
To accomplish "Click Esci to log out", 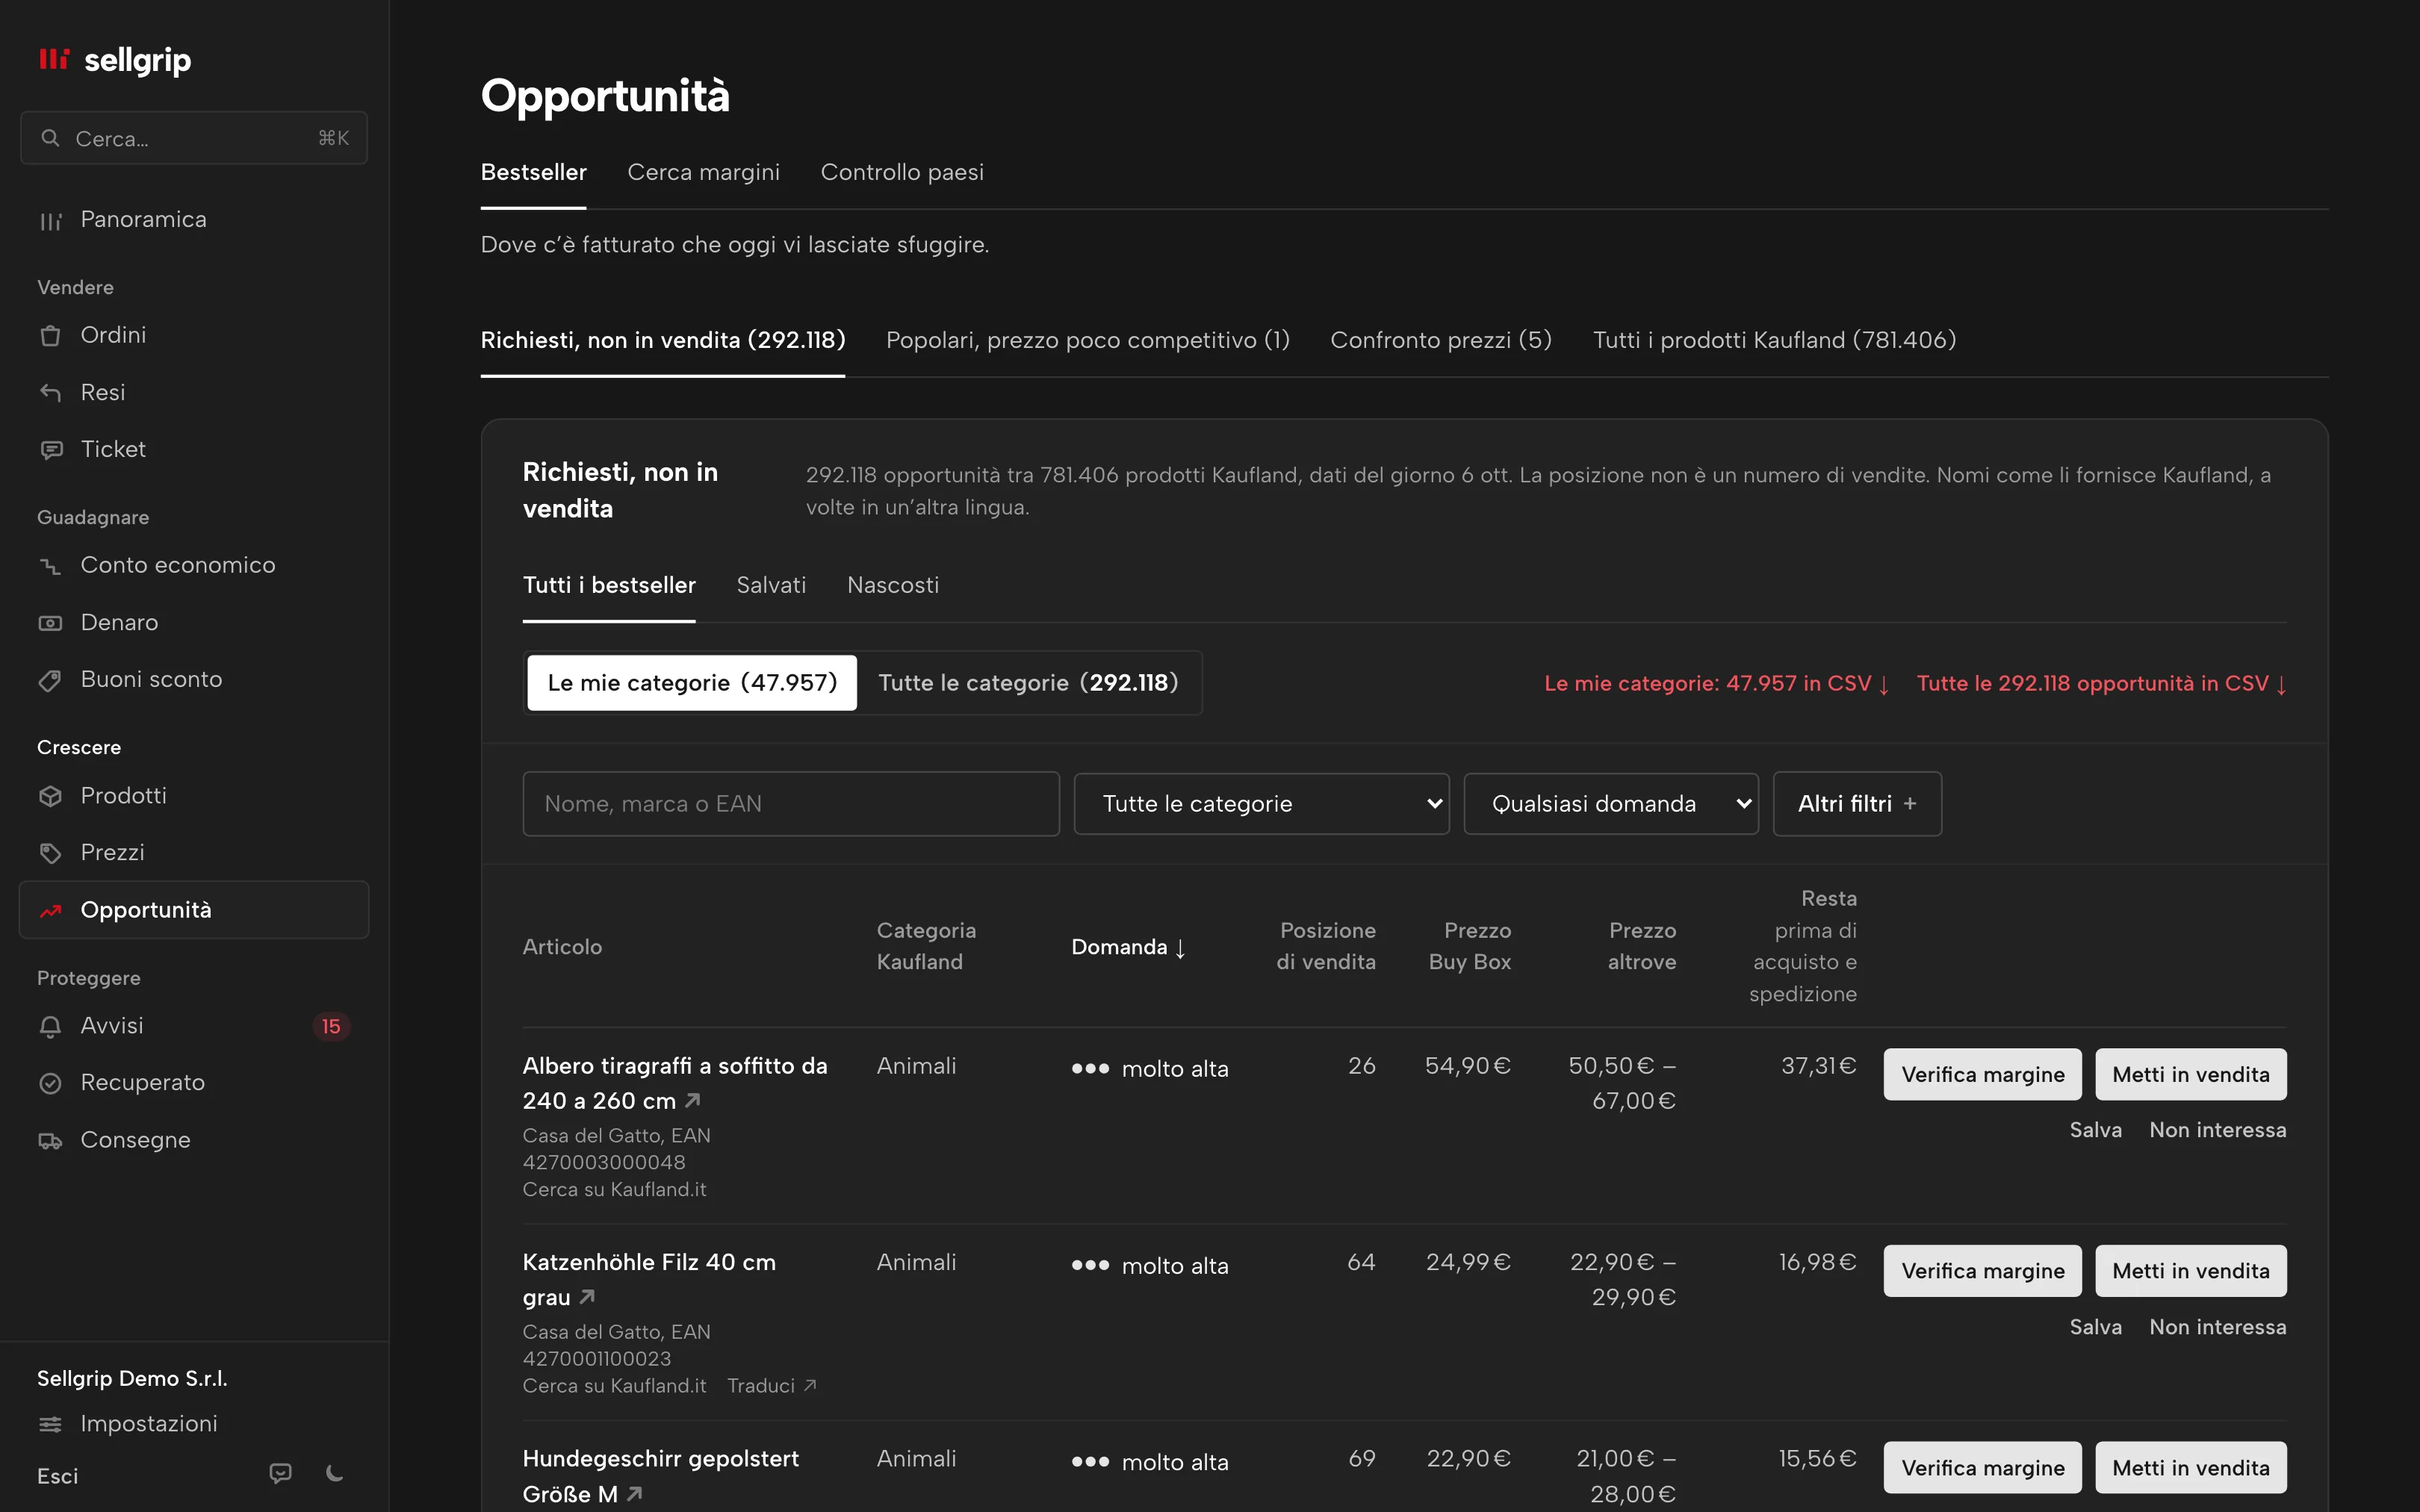I will 57,1476.
